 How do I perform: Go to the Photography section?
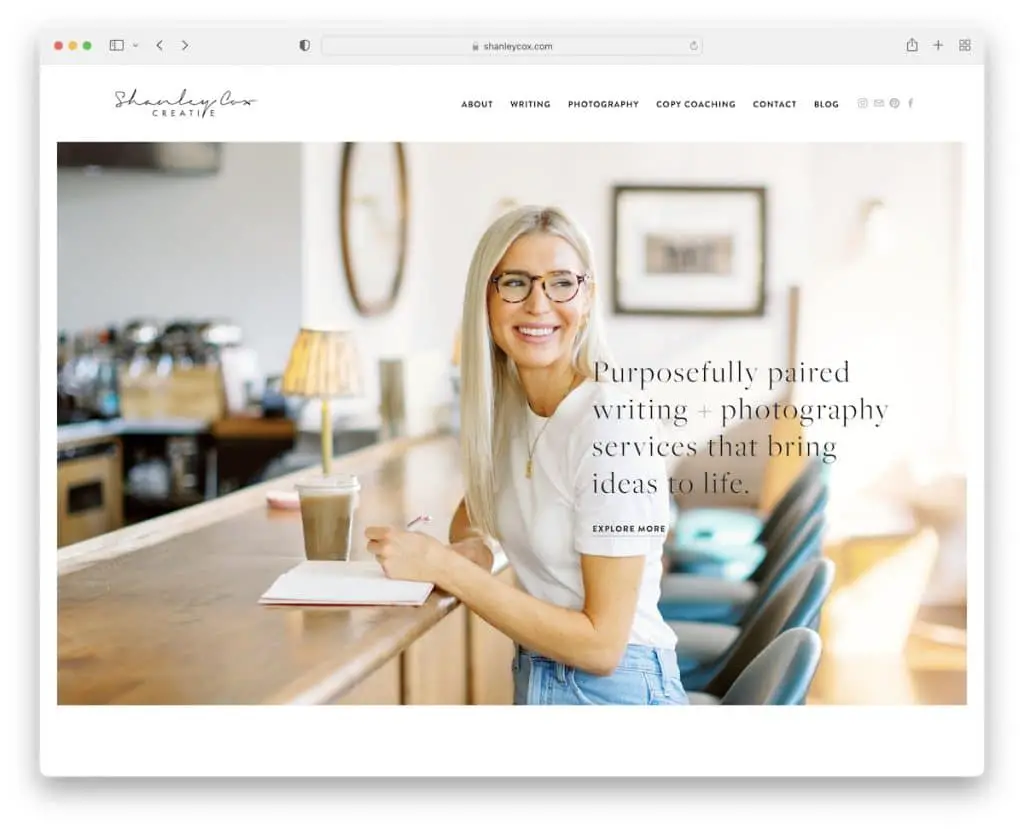(603, 104)
